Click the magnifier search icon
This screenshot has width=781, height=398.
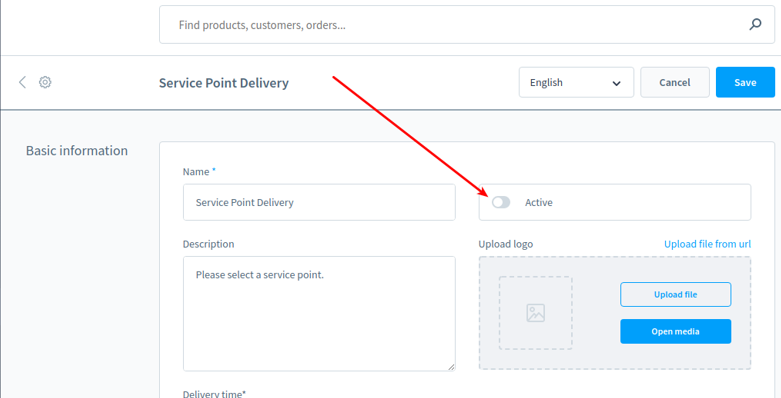click(755, 24)
